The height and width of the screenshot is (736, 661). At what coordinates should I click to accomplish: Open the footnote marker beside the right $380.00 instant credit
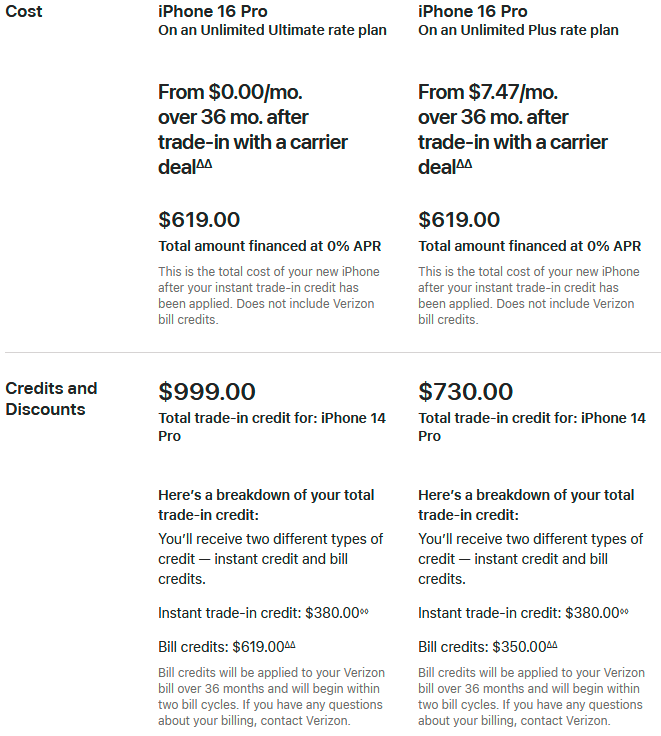[624, 611]
